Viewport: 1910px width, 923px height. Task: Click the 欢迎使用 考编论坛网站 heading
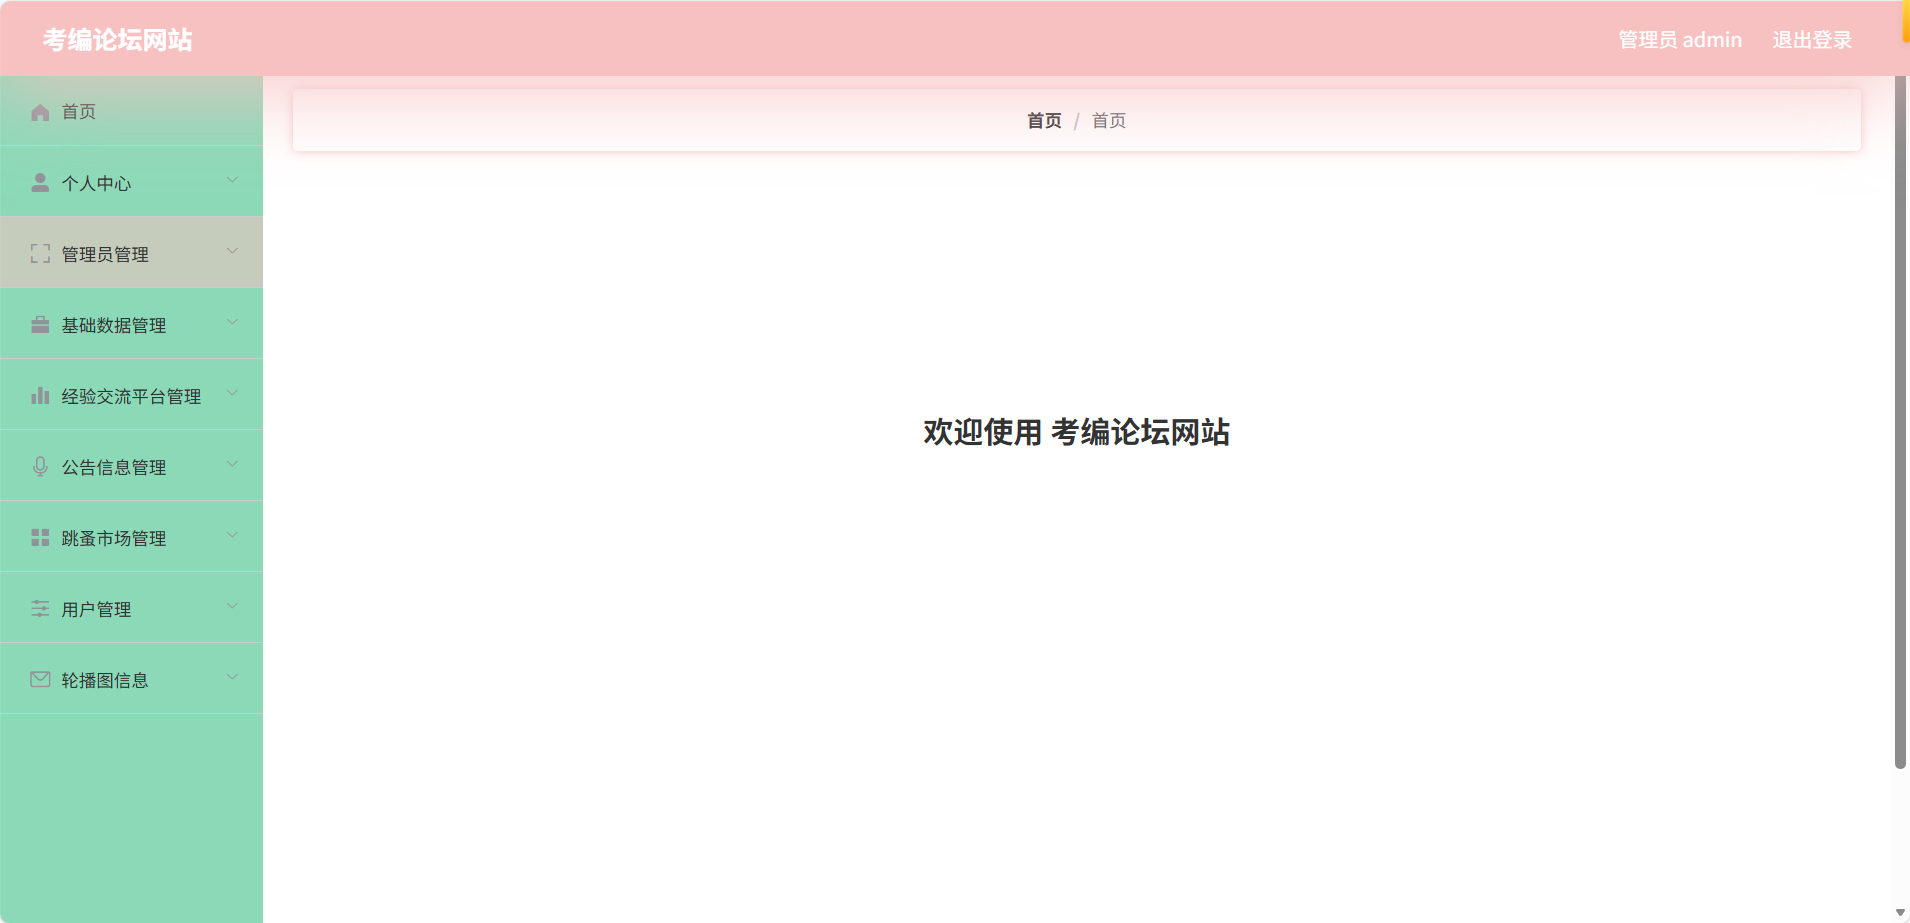pos(1076,432)
